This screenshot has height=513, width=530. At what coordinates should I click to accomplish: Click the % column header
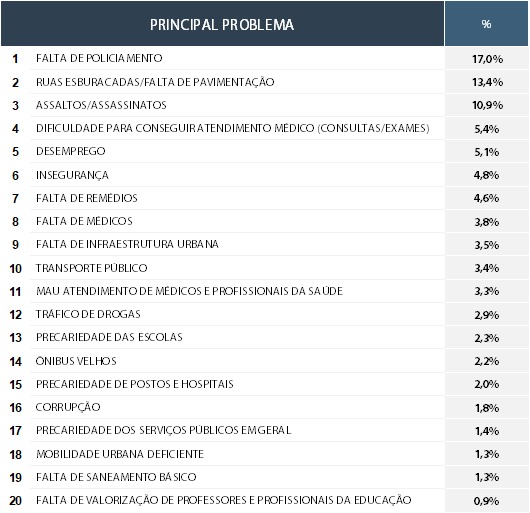(x=486, y=24)
